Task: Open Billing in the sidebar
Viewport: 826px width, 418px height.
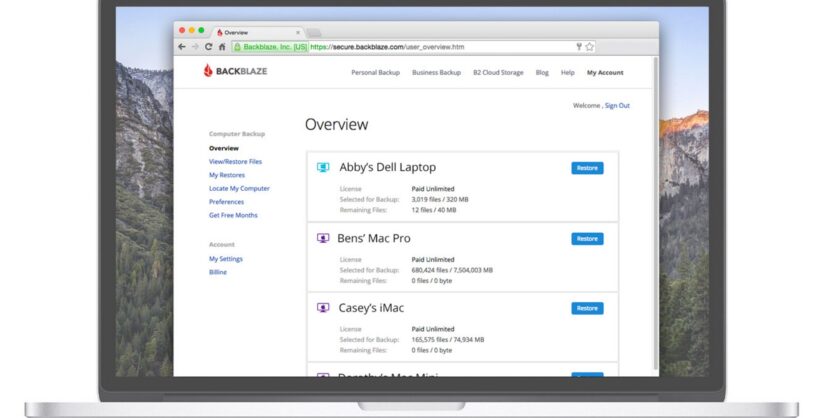Action: click(x=218, y=272)
